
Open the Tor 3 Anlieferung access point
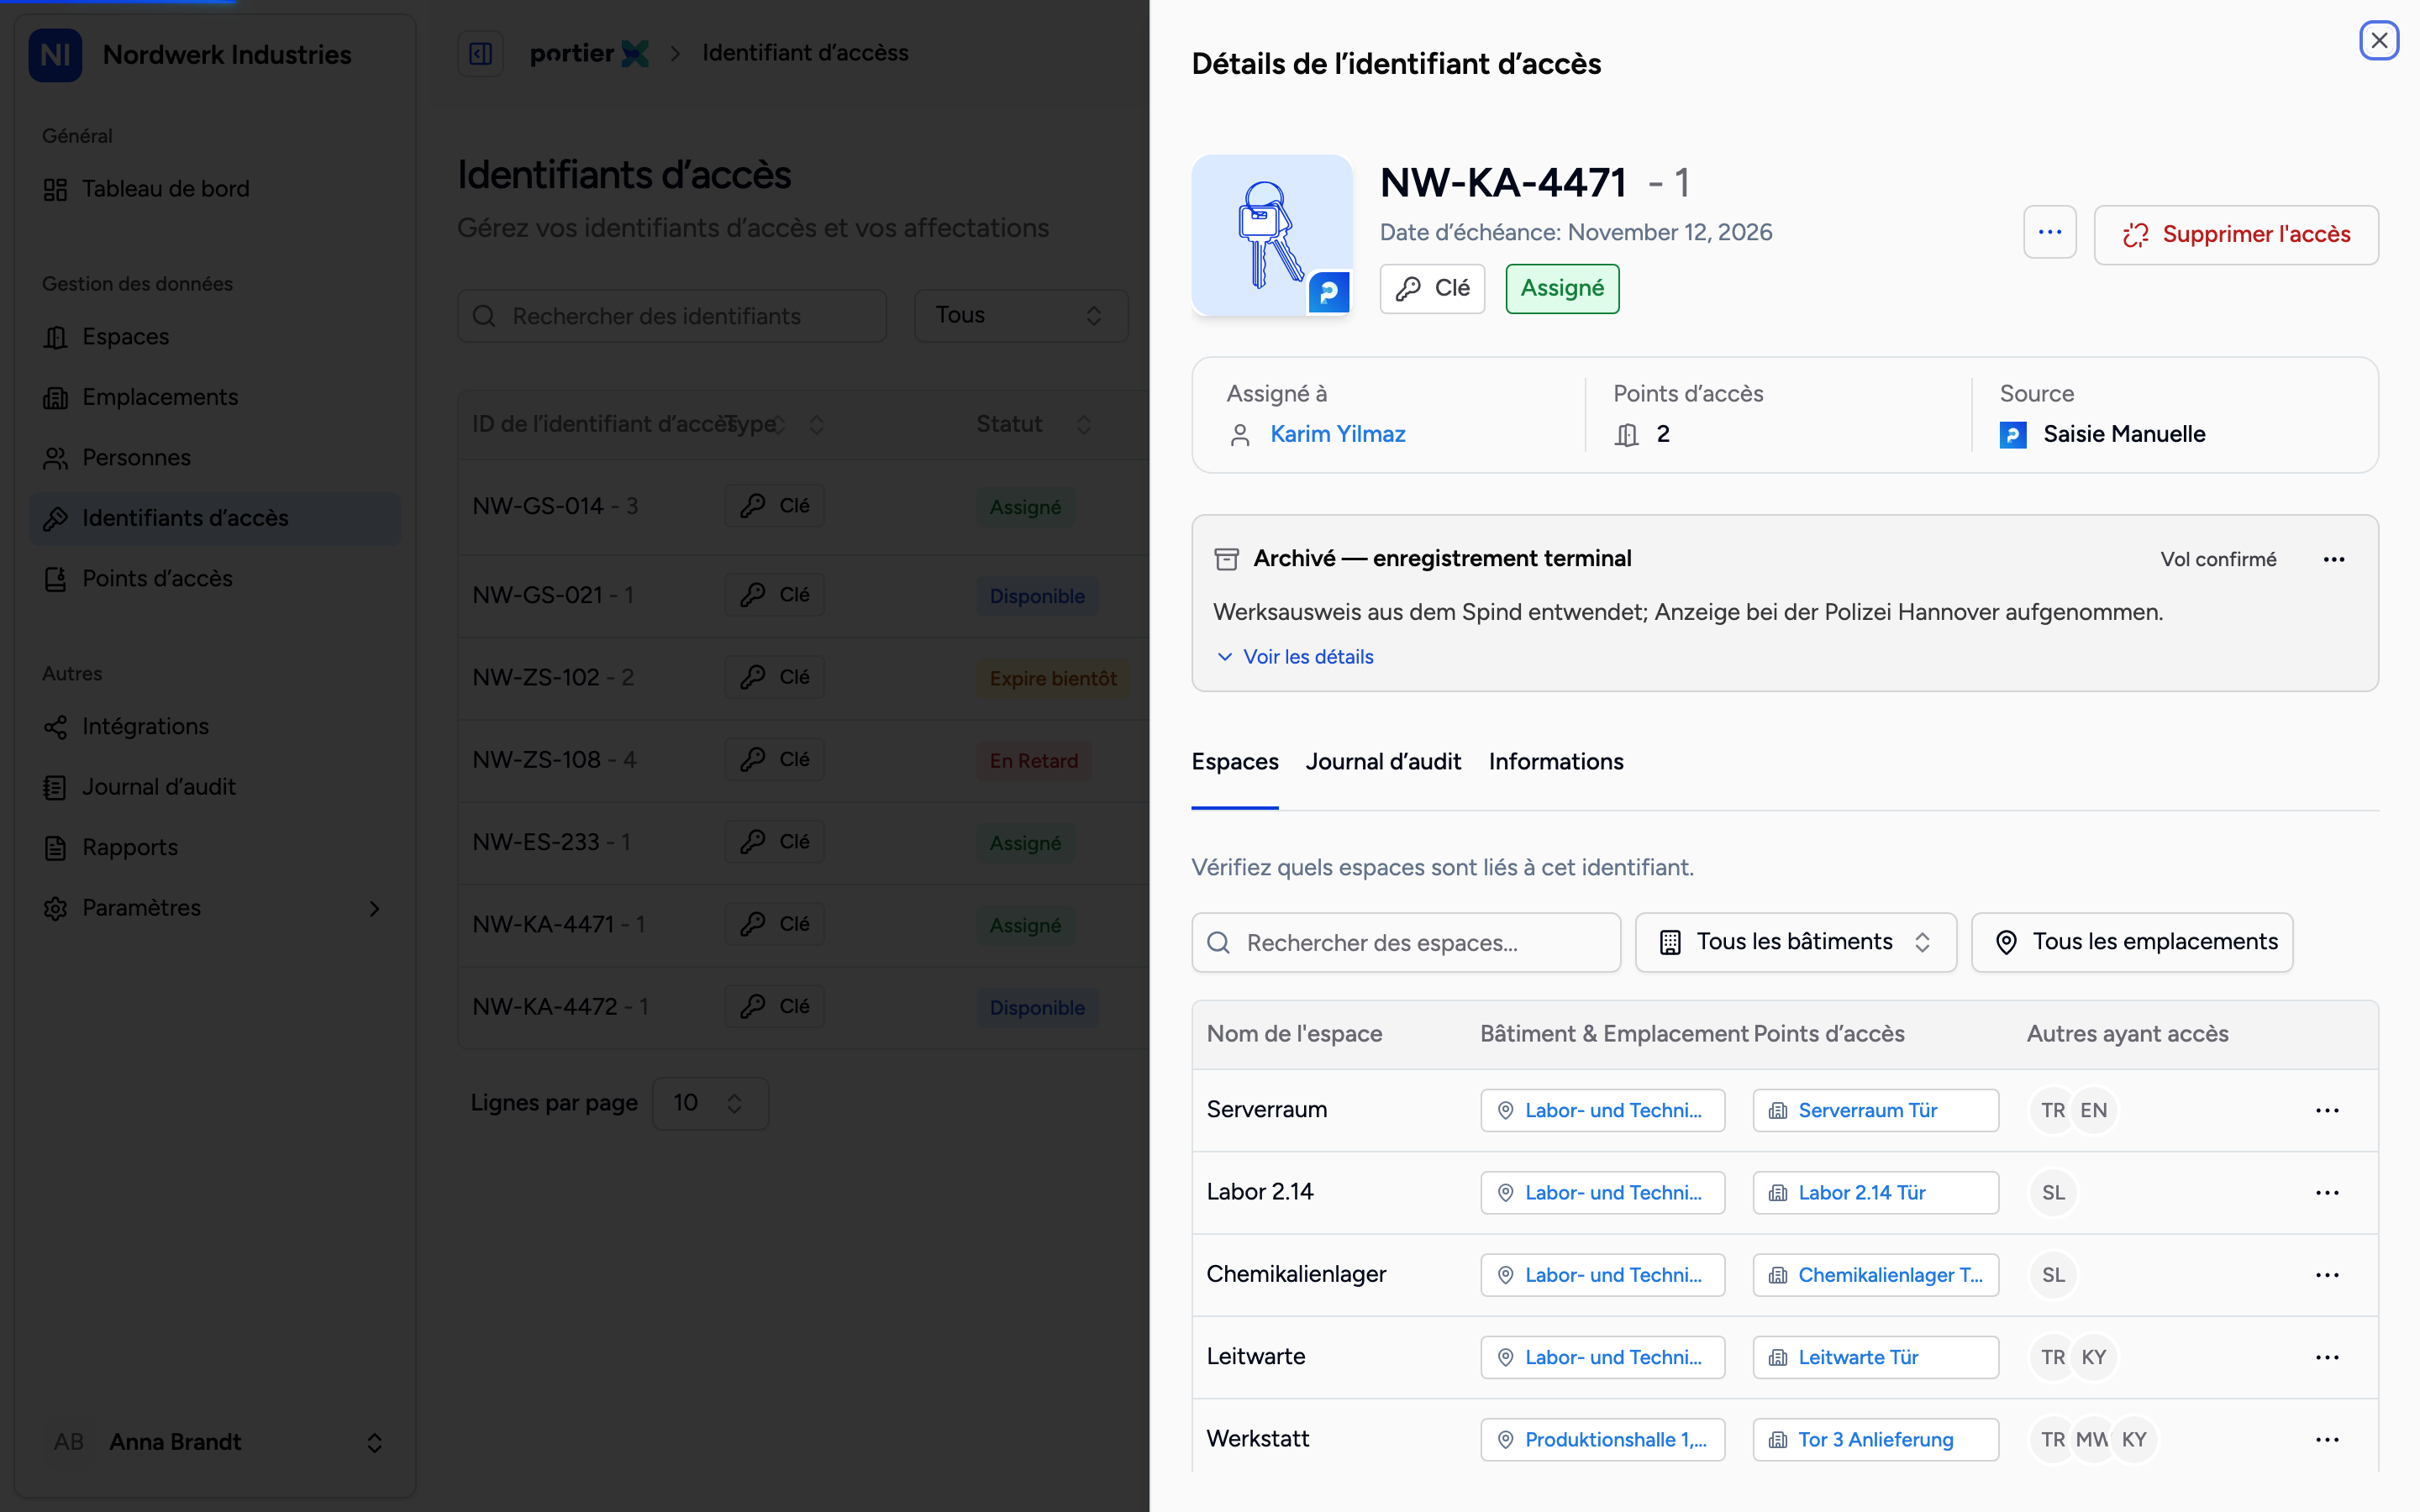pyautogui.click(x=1876, y=1439)
